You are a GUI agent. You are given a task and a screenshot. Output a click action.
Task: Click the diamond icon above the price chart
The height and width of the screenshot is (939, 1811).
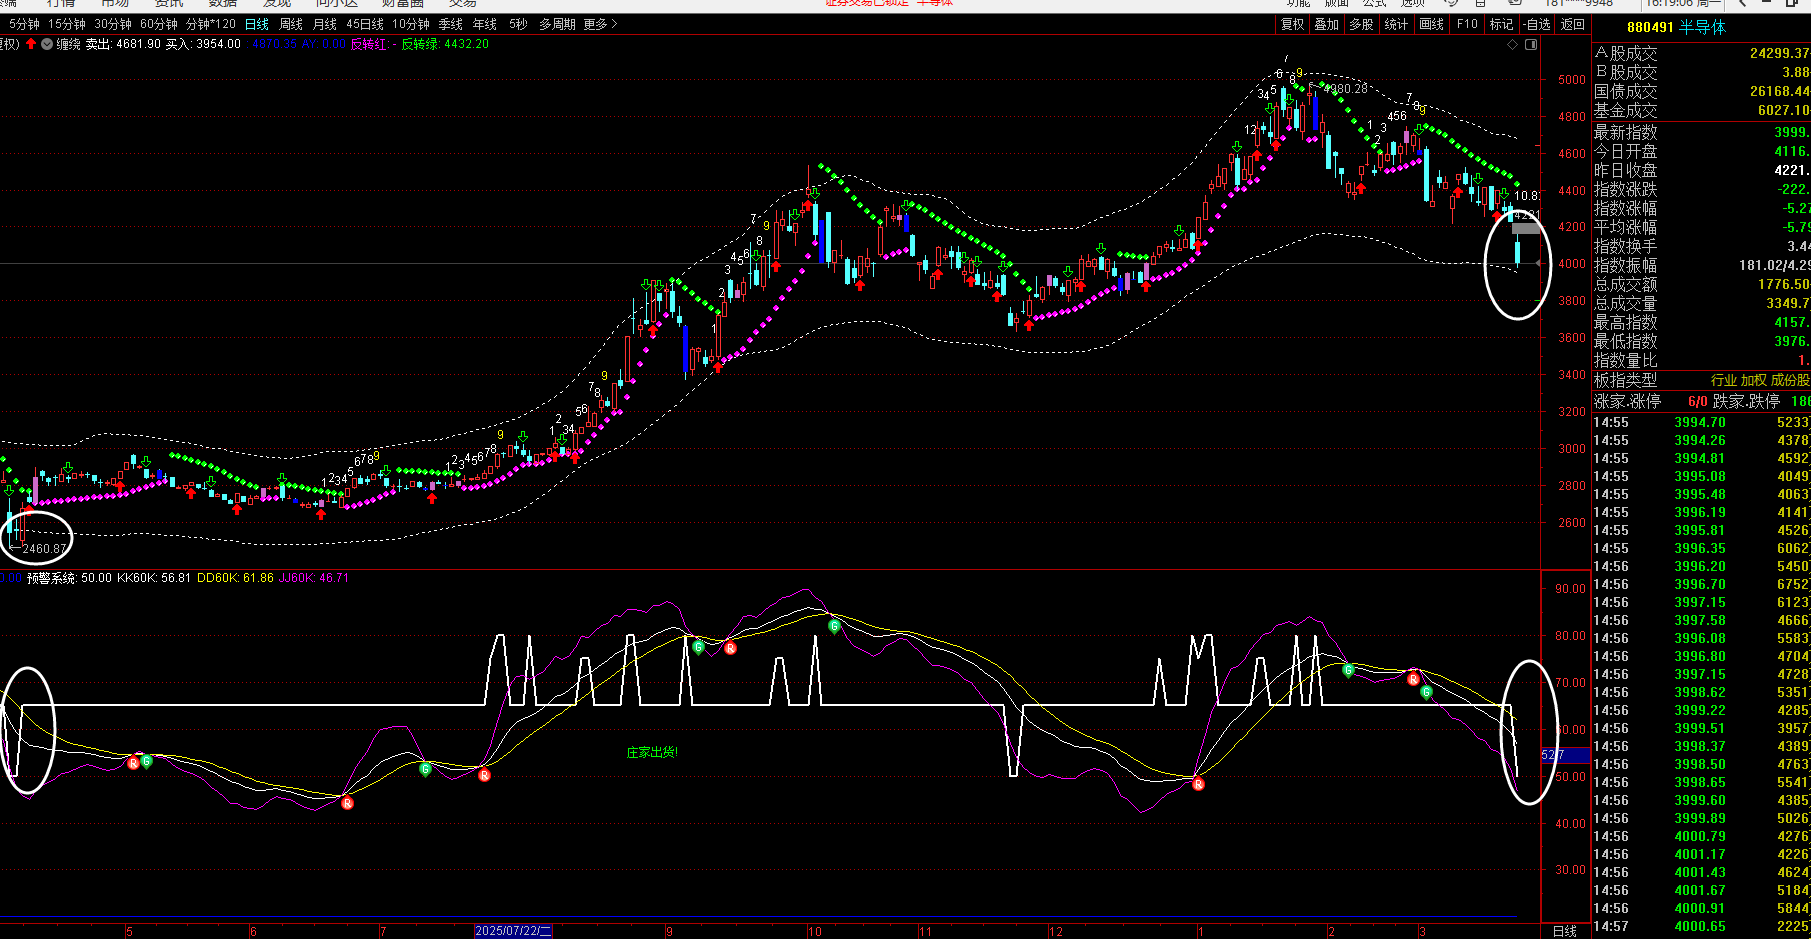(x=1514, y=44)
